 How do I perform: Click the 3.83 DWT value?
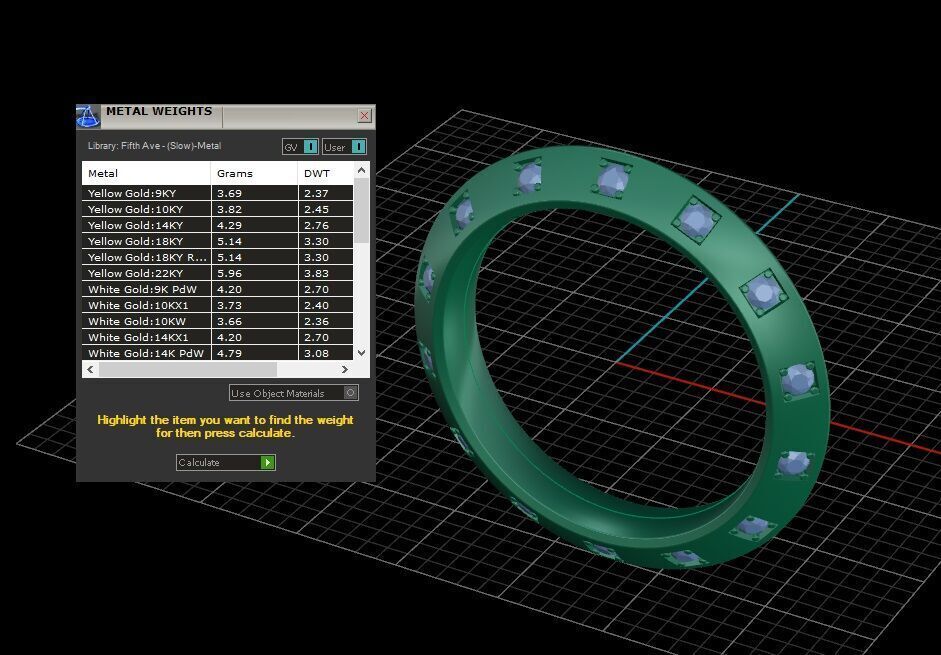(x=316, y=273)
